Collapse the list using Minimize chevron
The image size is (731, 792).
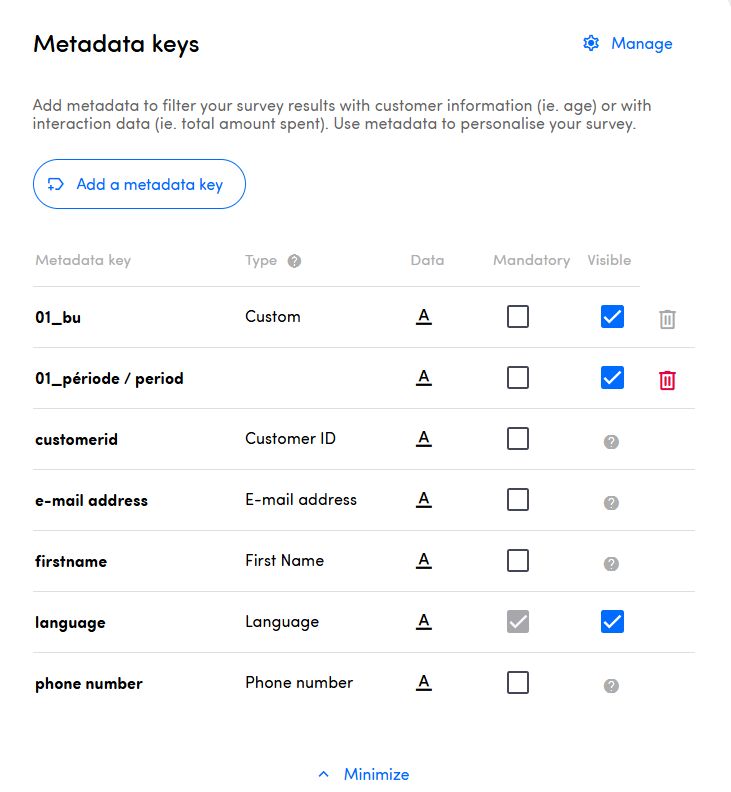[323, 774]
